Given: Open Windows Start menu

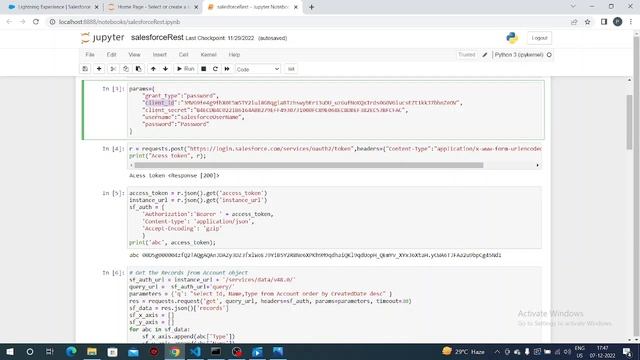Looking at the screenshot, I should pos(10,351).
